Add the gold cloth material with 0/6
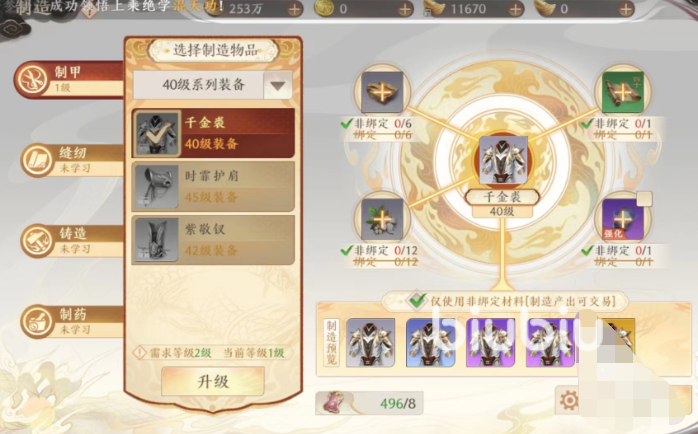This screenshot has width=698, height=434. (x=382, y=92)
